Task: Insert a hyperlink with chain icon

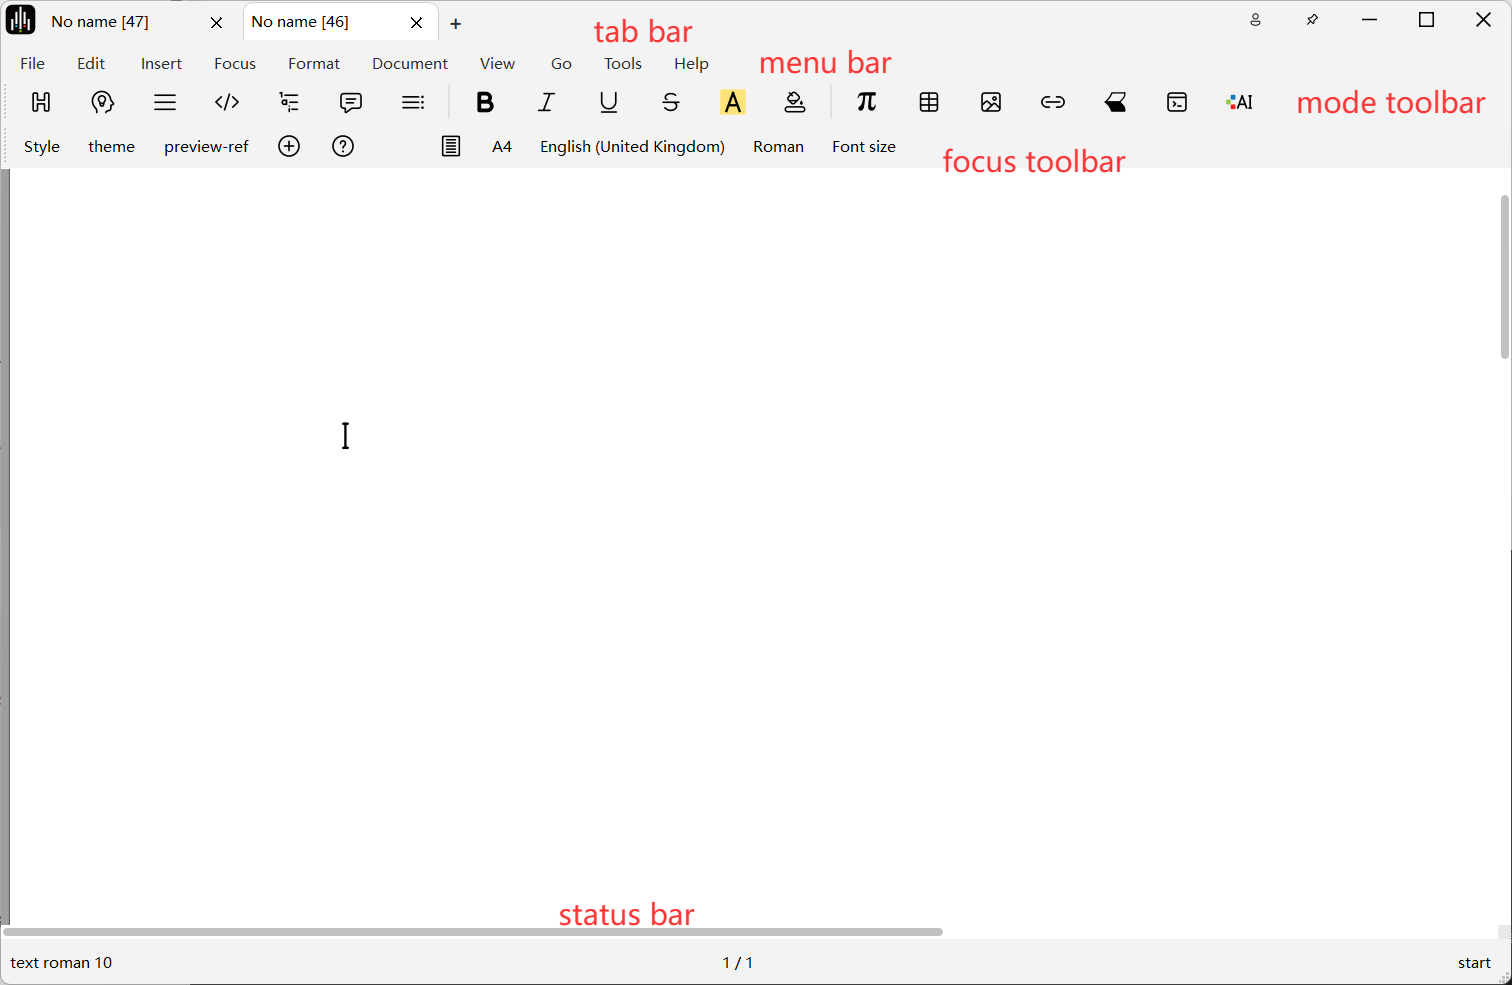Action: [1053, 102]
